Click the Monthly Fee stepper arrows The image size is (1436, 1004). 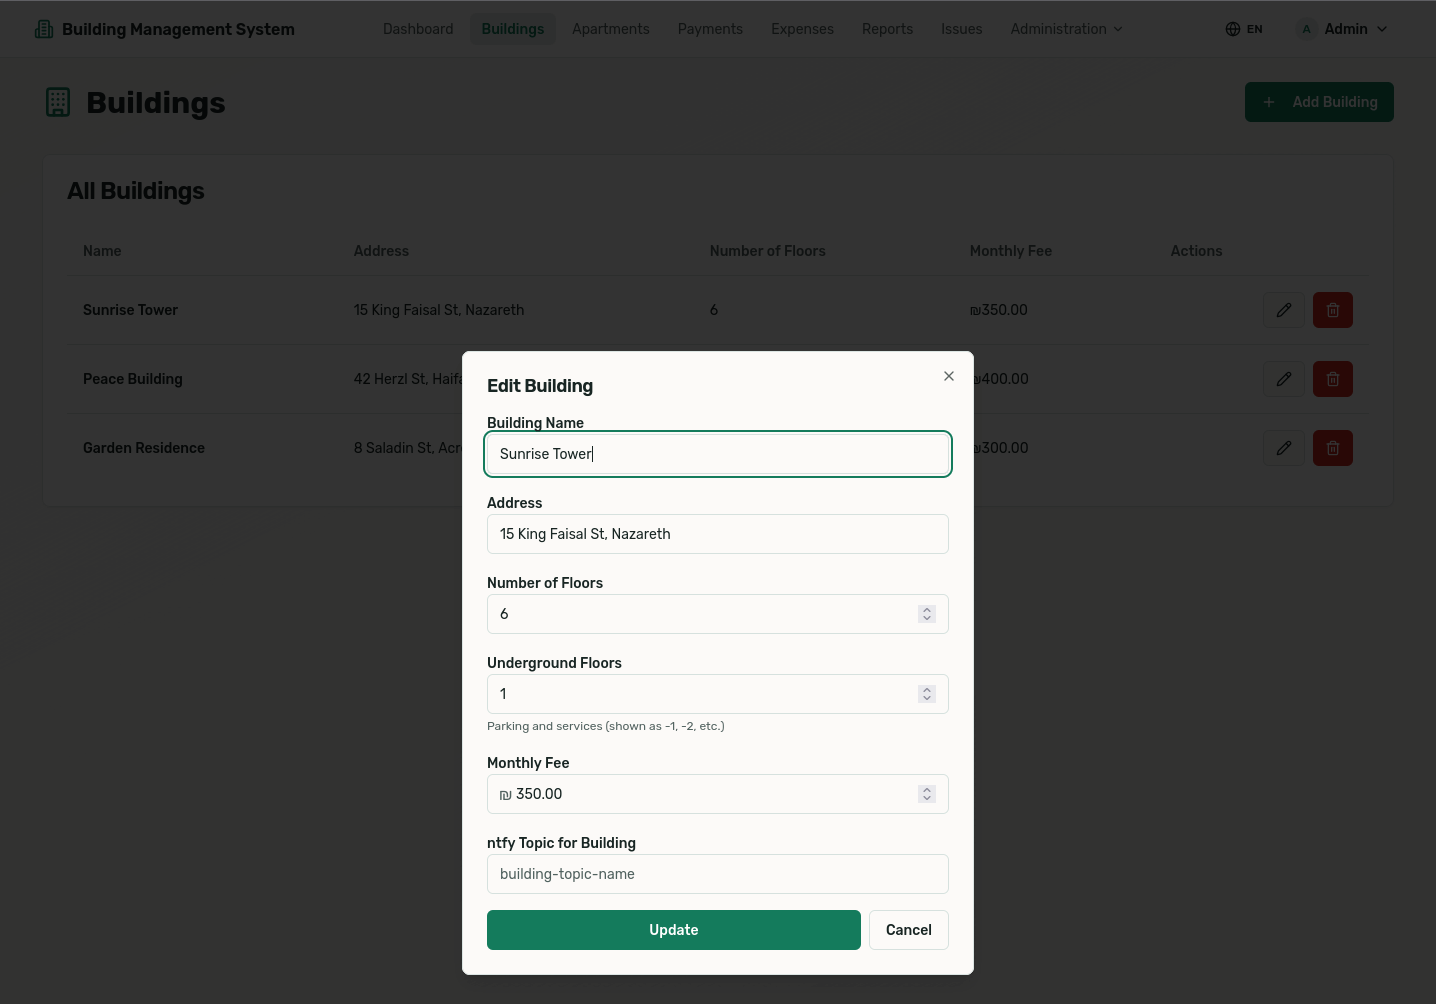coord(927,794)
